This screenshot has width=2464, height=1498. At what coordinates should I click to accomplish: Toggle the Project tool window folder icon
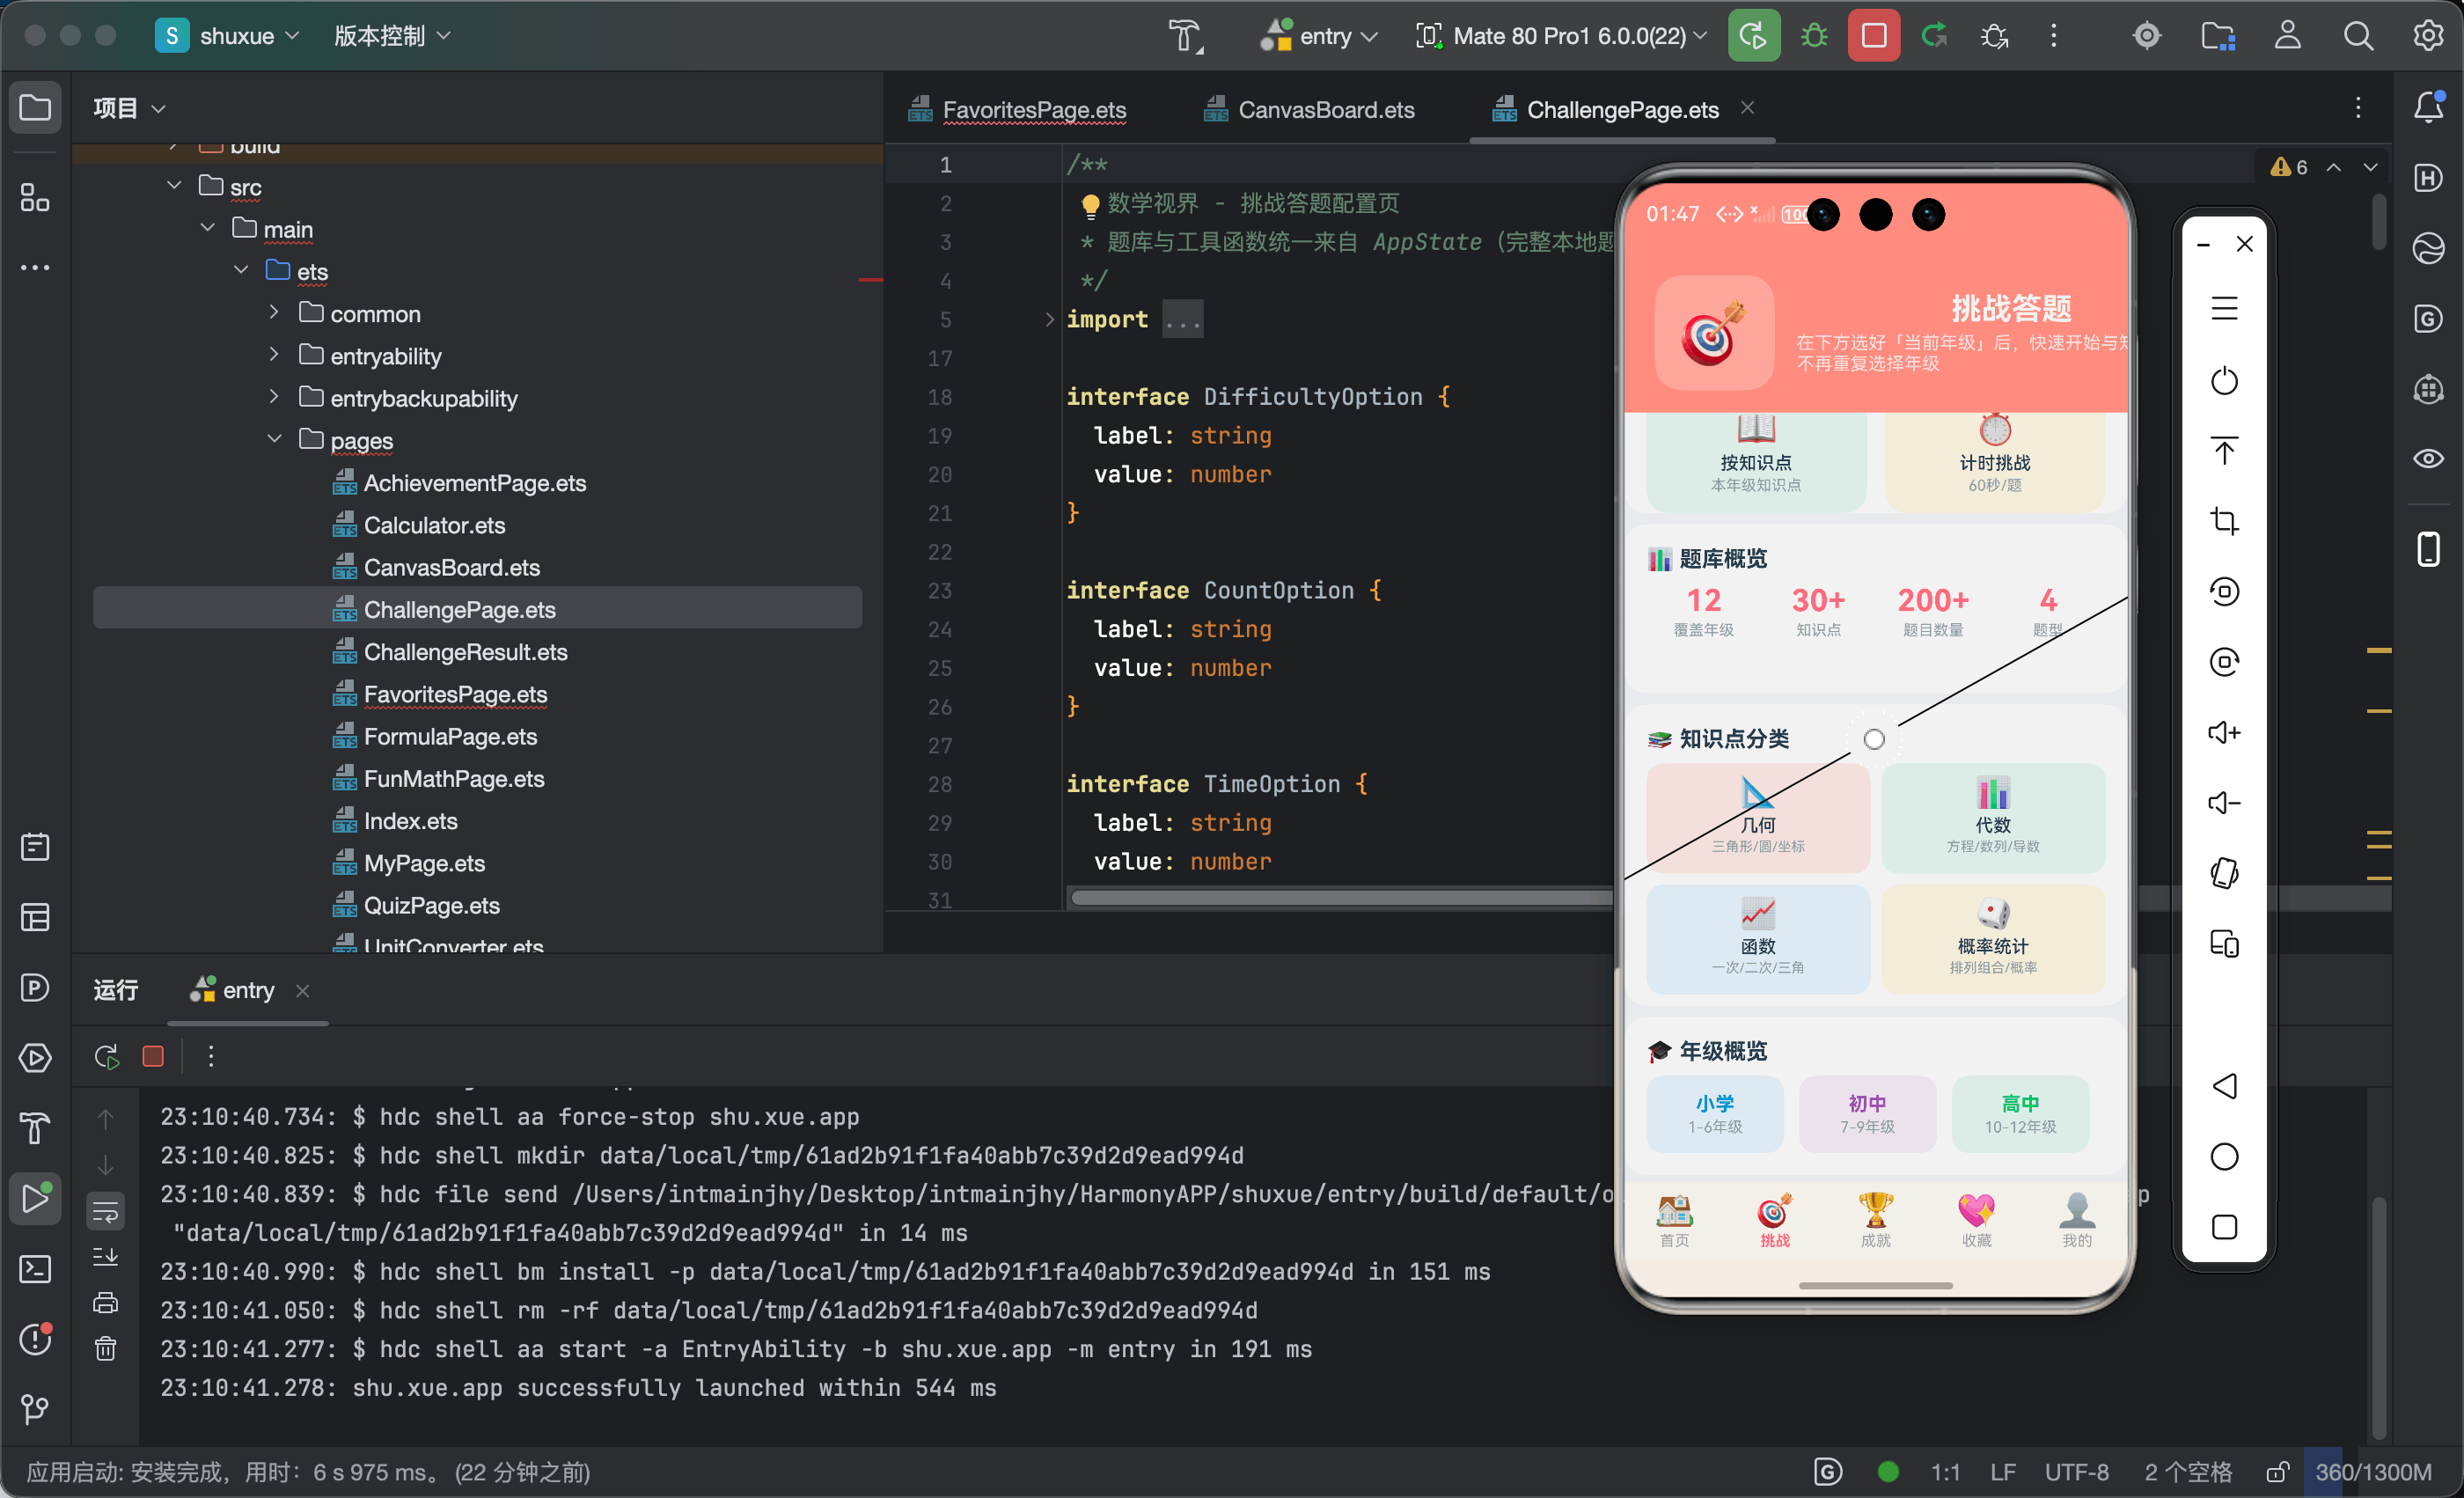(x=35, y=107)
